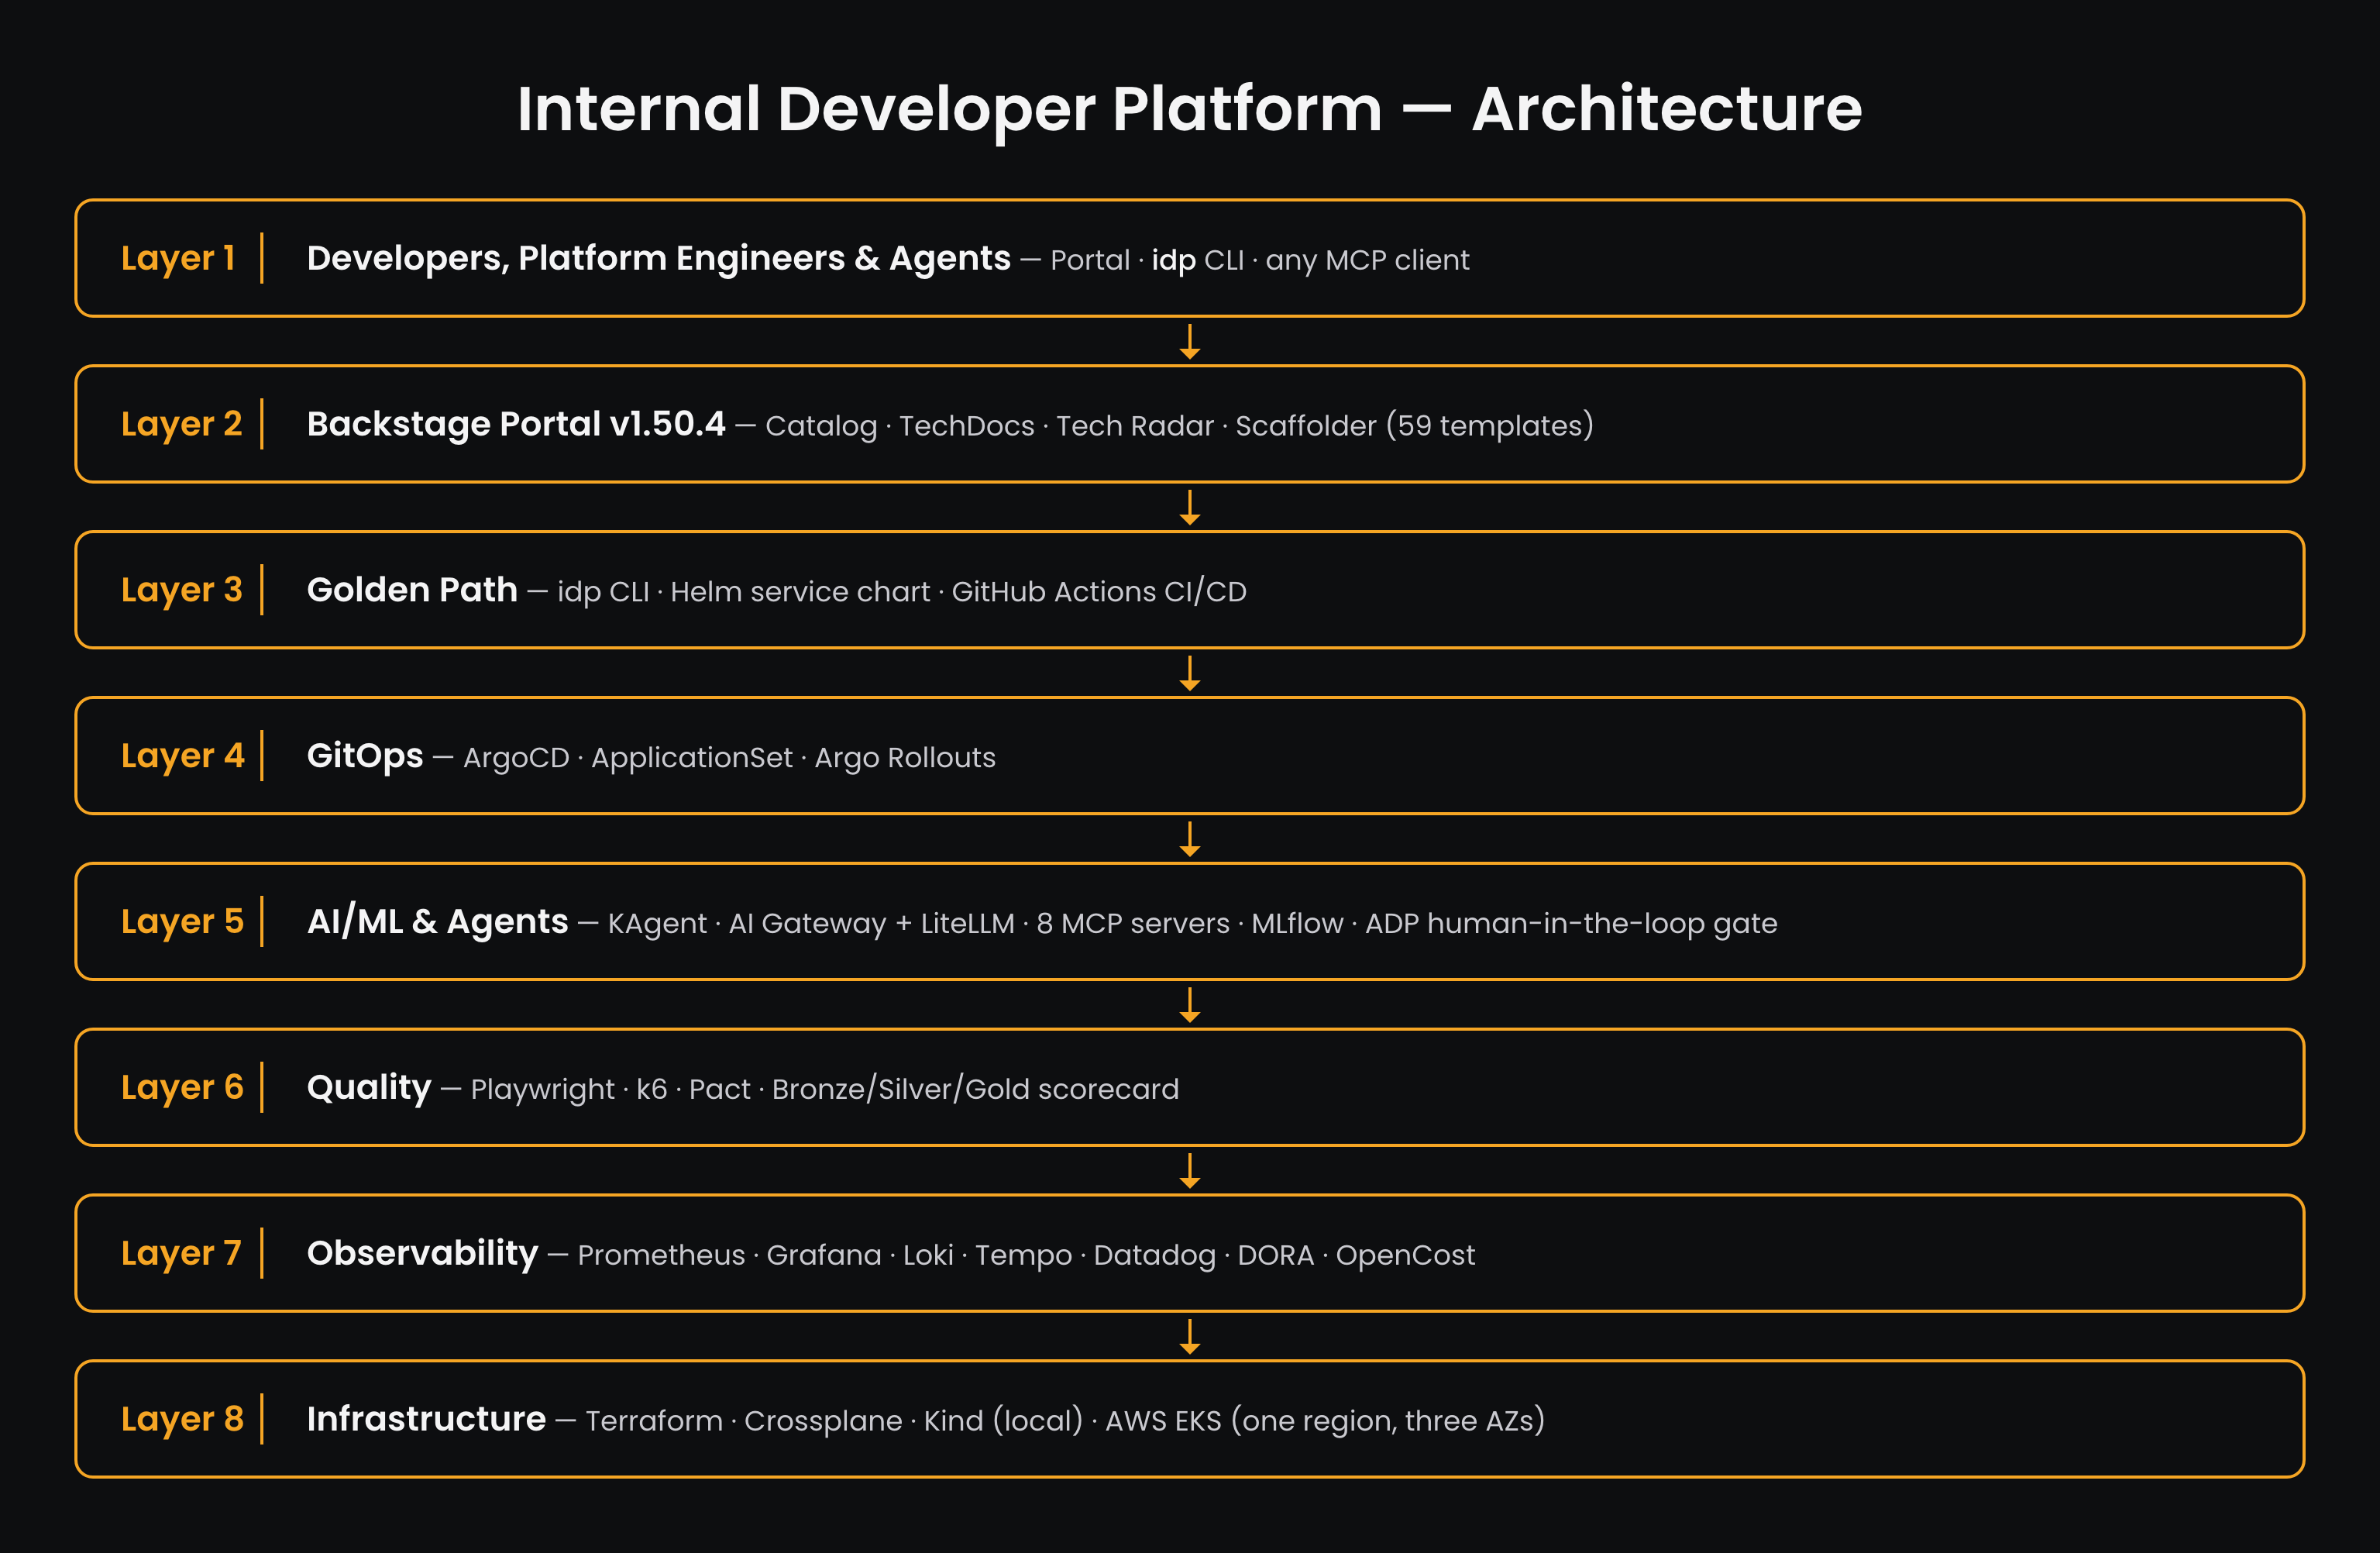The height and width of the screenshot is (1553, 2380).
Task: Click 'Developers, Platform Engineers & Agents' heading
Action: point(658,258)
